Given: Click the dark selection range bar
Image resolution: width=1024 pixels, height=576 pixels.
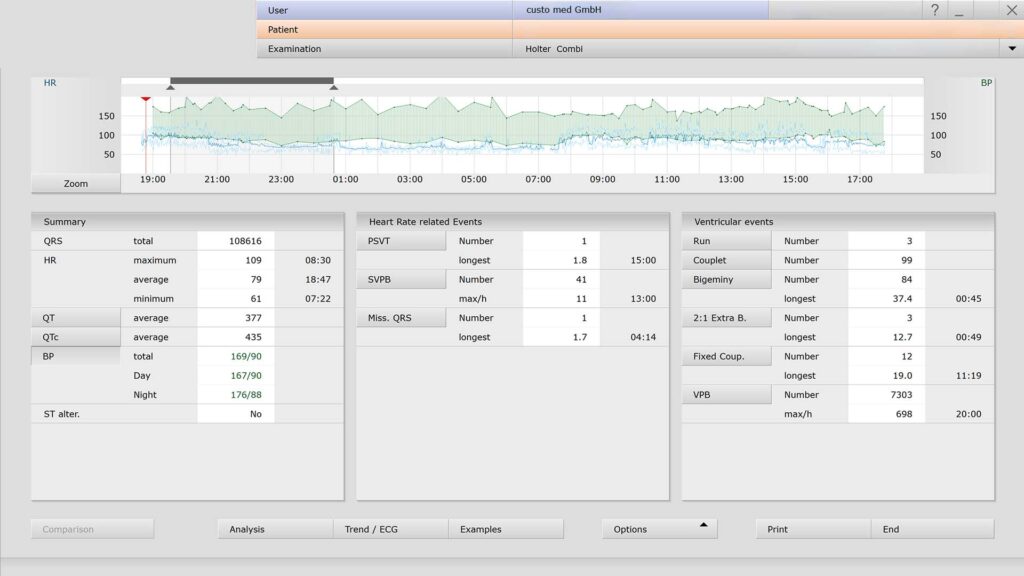Looking at the screenshot, I should (252, 80).
